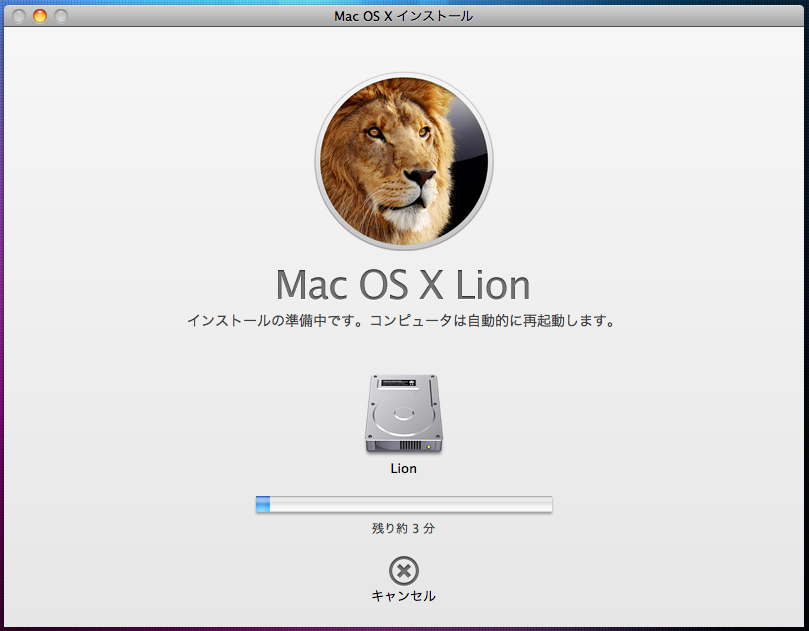The image size is (809, 631).
Task: Click the 'Mac OS X Lion' heading
Action: [x=403, y=285]
